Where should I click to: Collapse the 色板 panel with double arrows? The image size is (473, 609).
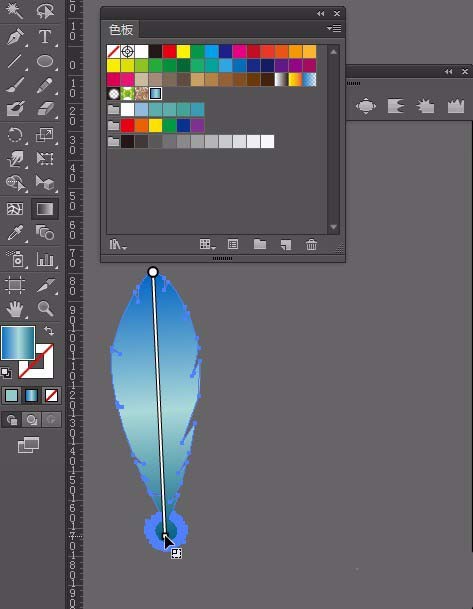pyautogui.click(x=320, y=13)
